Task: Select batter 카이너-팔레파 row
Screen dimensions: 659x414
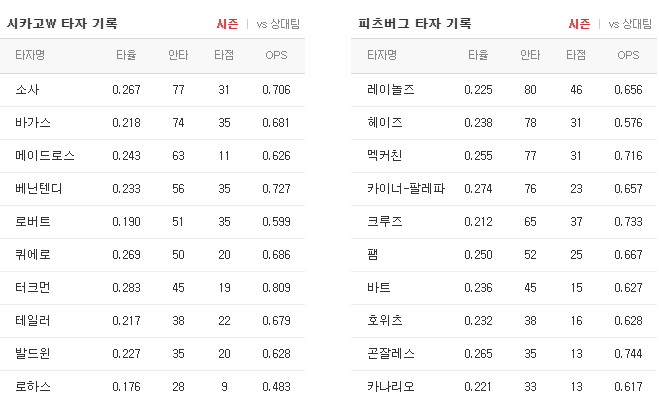Action: [x=504, y=189]
